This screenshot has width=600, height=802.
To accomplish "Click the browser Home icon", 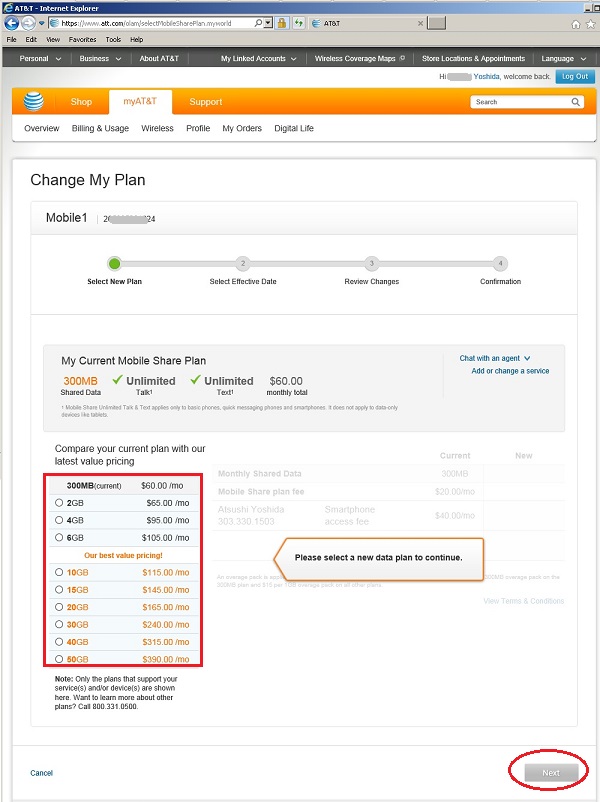I will (x=576, y=24).
